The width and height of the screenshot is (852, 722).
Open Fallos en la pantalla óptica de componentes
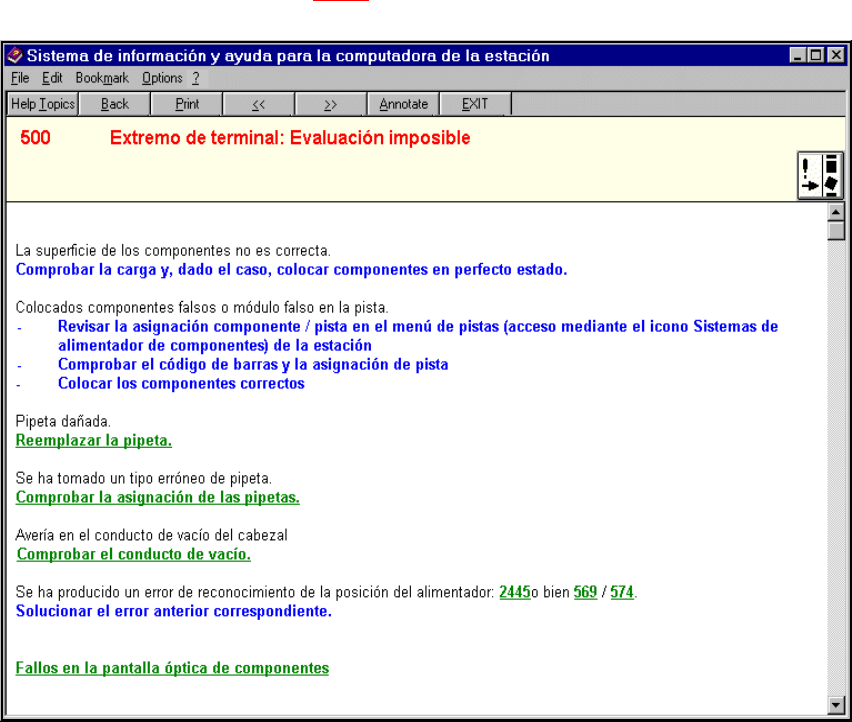172,668
